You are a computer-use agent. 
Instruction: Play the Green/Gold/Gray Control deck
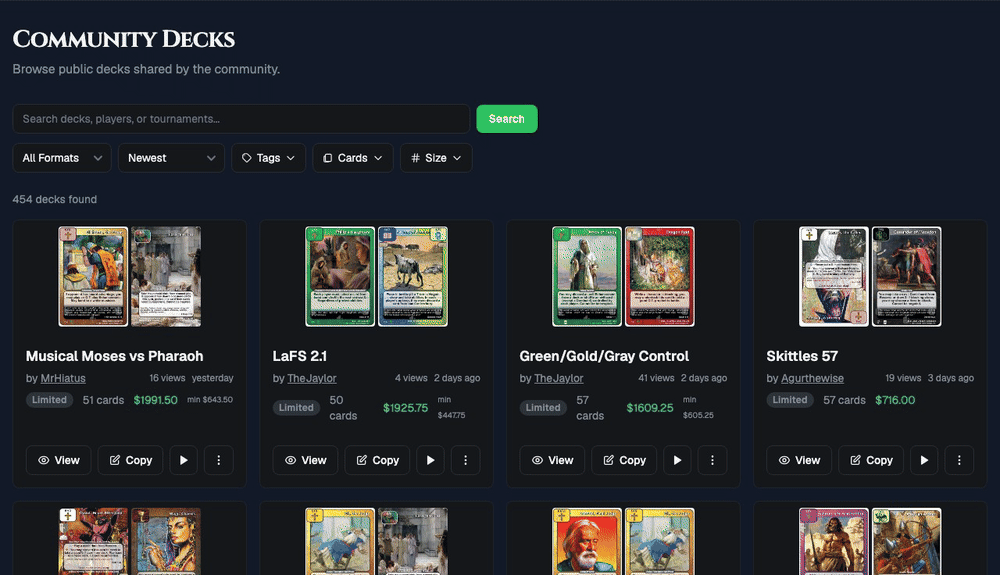coord(677,460)
